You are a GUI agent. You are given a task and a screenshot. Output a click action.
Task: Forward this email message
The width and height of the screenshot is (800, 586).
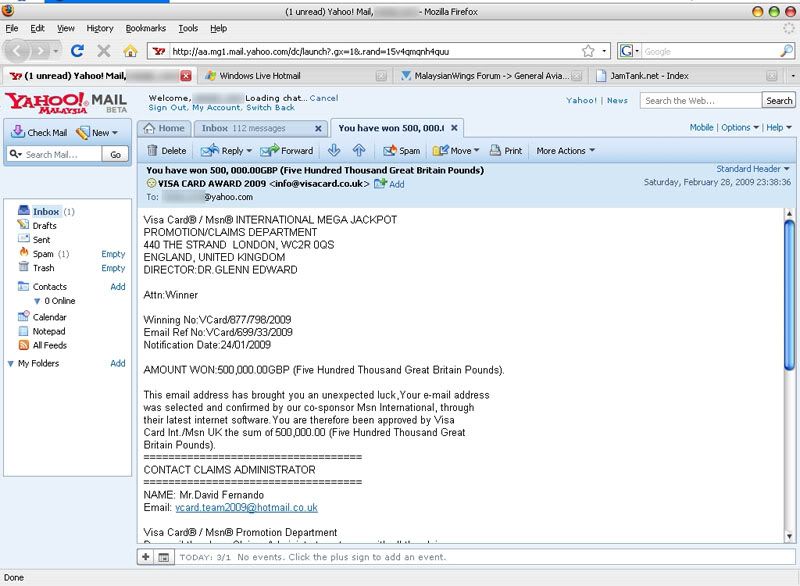(287, 150)
